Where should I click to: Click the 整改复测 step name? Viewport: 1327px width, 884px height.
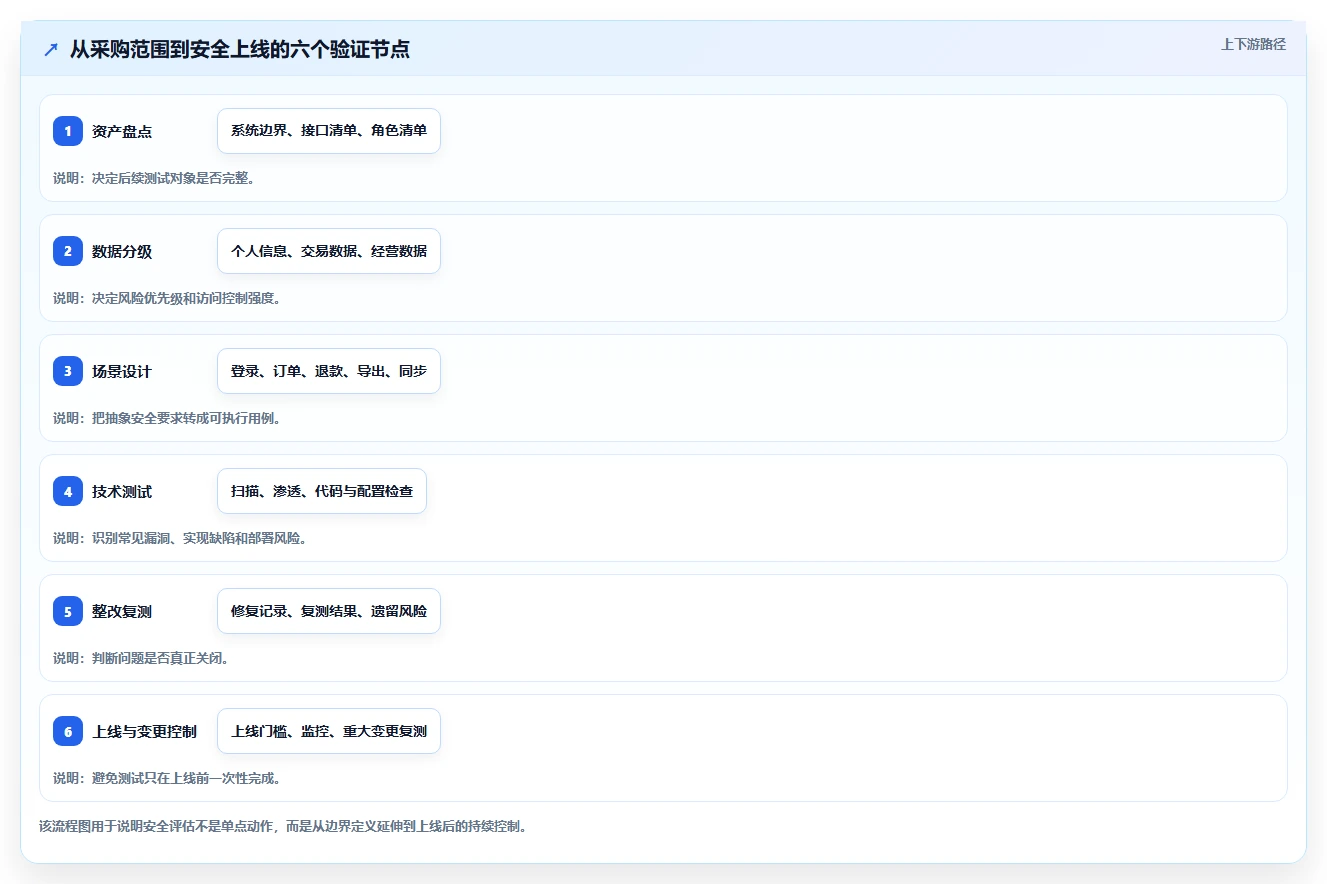point(122,611)
